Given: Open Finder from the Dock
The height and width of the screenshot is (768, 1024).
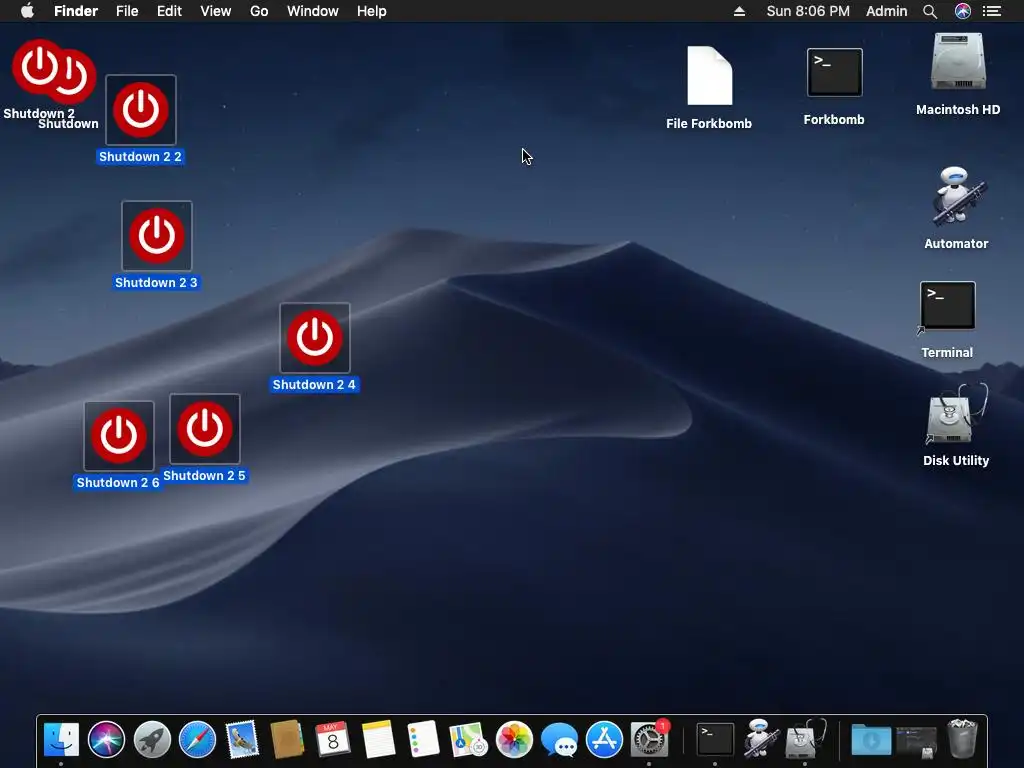Looking at the screenshot, I should 61,739.
